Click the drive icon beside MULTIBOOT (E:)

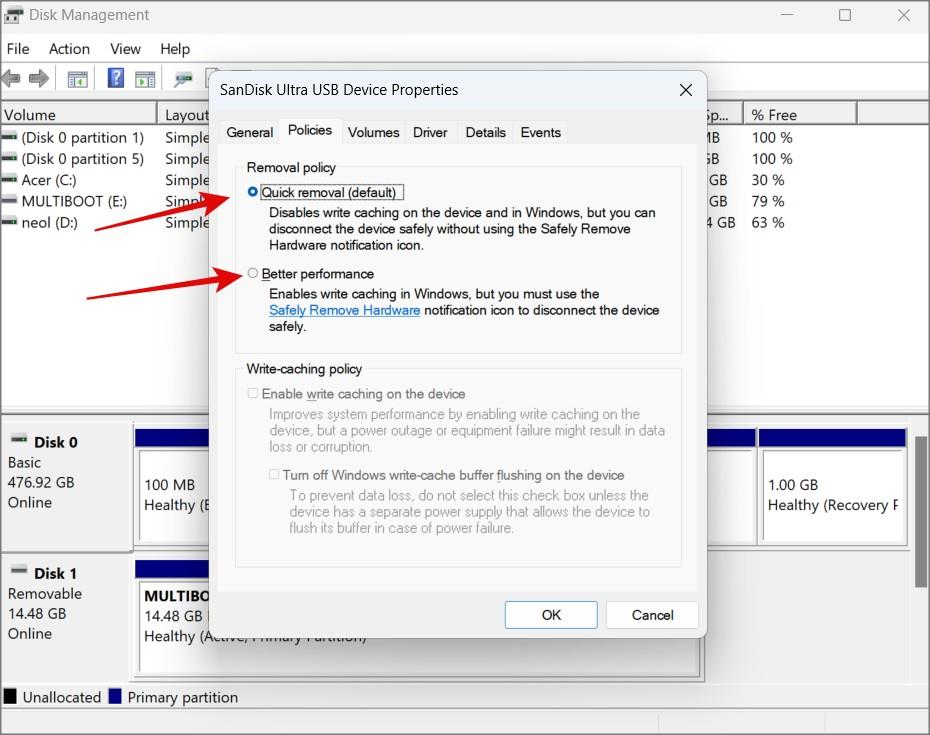9,201
